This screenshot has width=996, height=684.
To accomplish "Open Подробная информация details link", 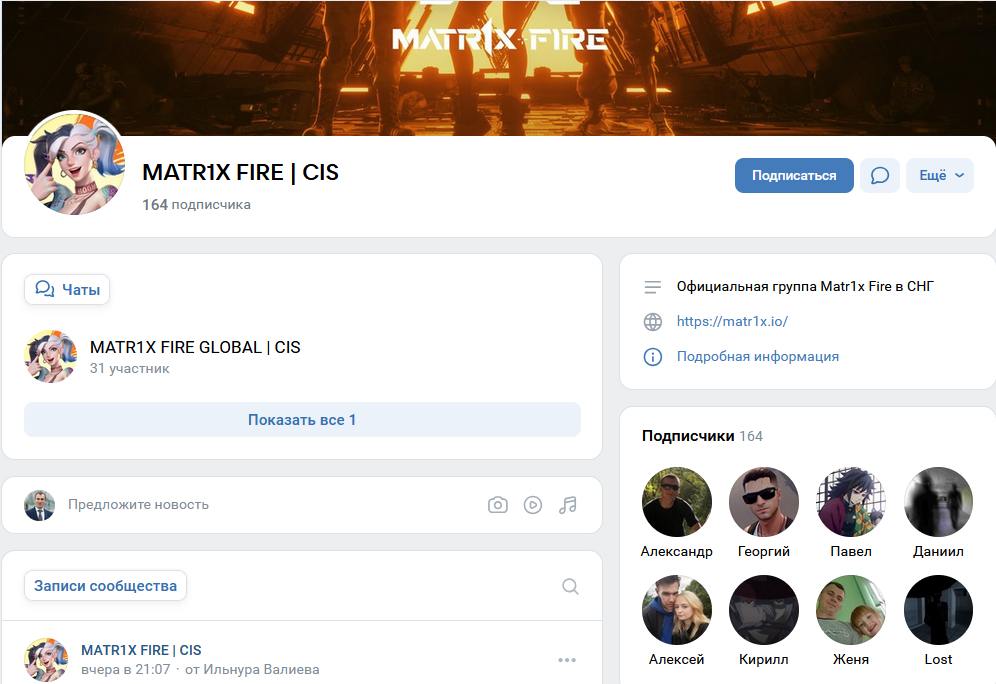I will pos(758,356).
